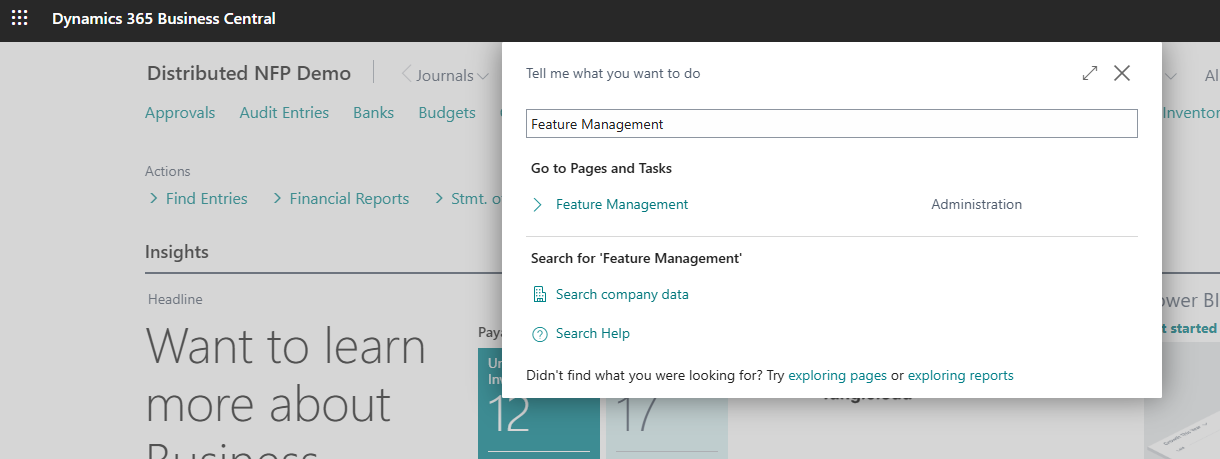This screenshot has width=1220, height=459.
Task: Select Search company data option
Action: (x=622, y=294)
